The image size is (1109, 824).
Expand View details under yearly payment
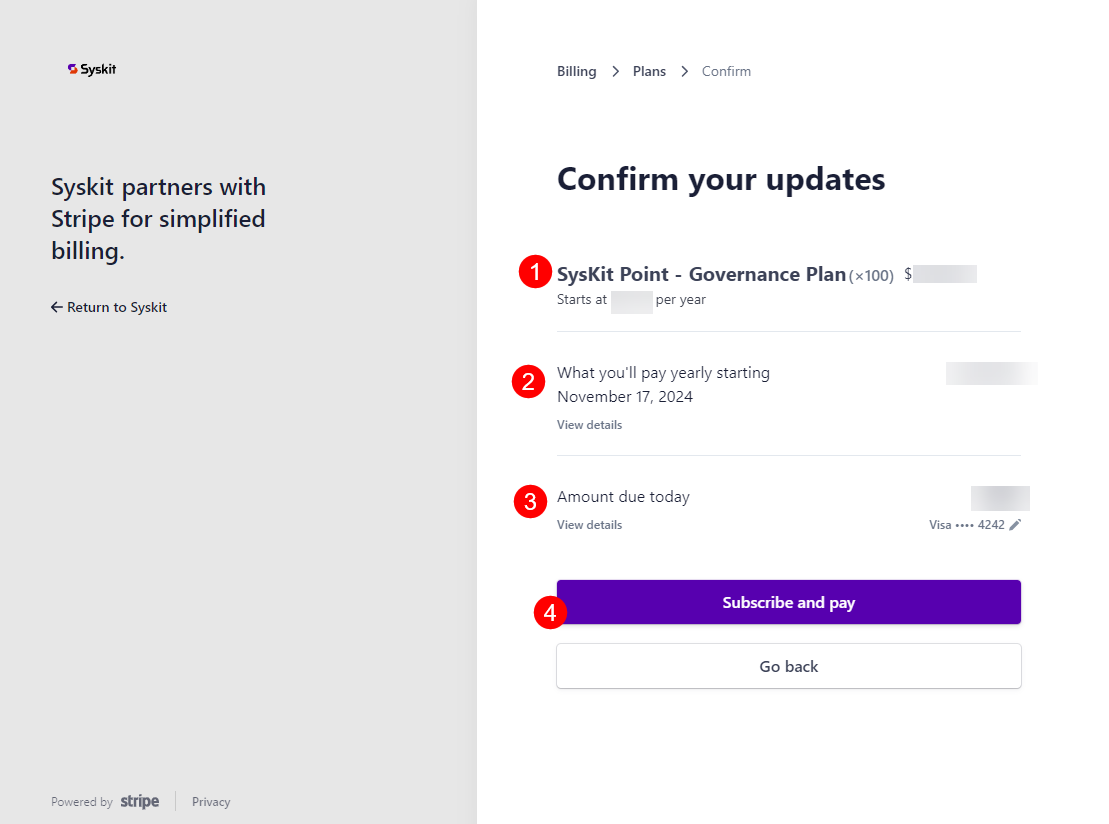coord(589,424)
